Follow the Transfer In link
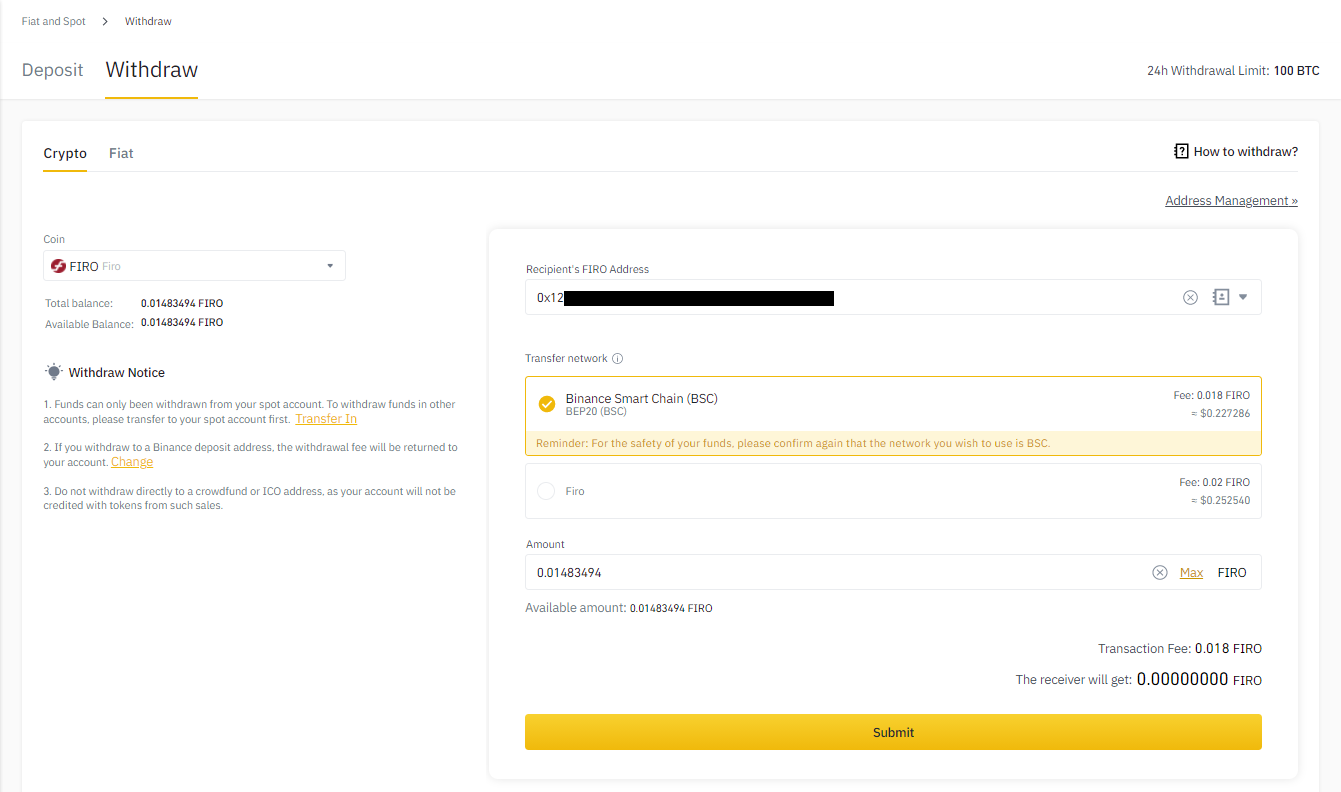 [x=326, y=419]
